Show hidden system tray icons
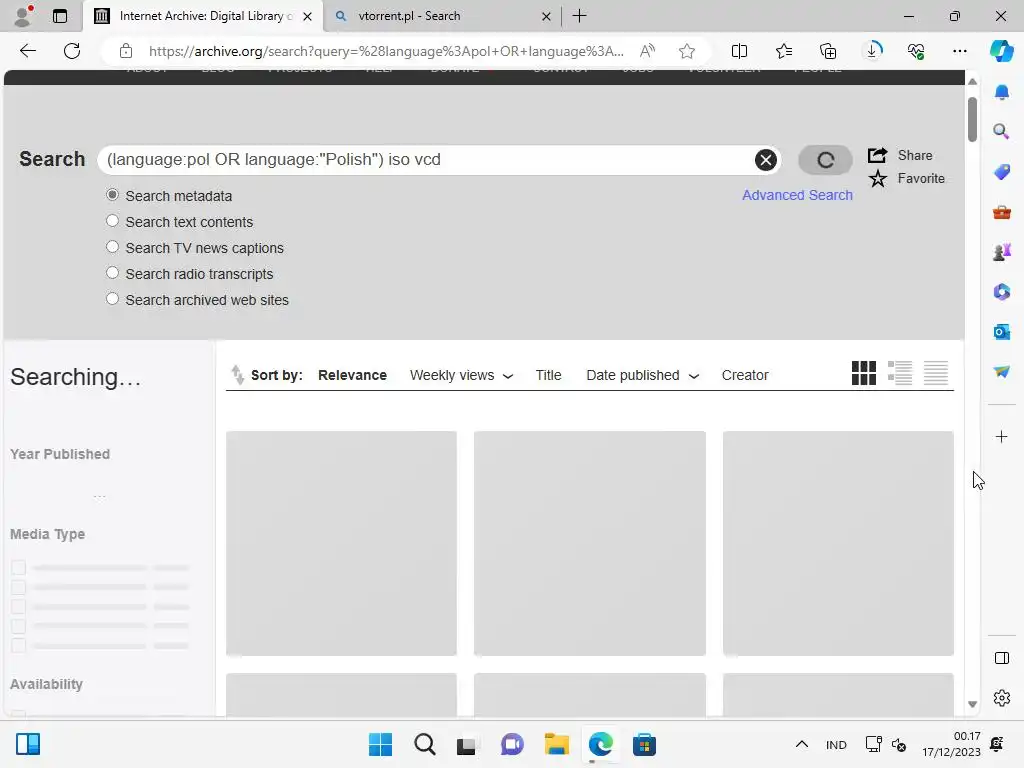The image size is (1024, 768). (x=801, y=744)
